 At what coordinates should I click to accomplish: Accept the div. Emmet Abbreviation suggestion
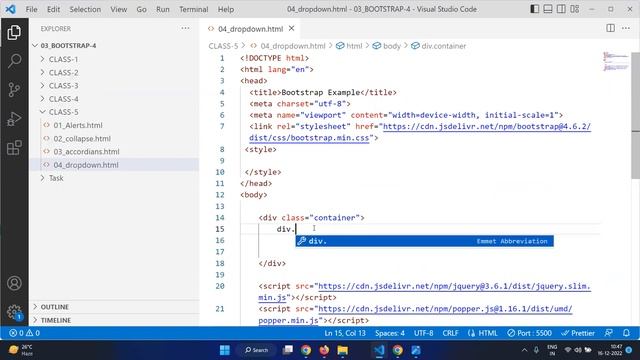(424, 241)
